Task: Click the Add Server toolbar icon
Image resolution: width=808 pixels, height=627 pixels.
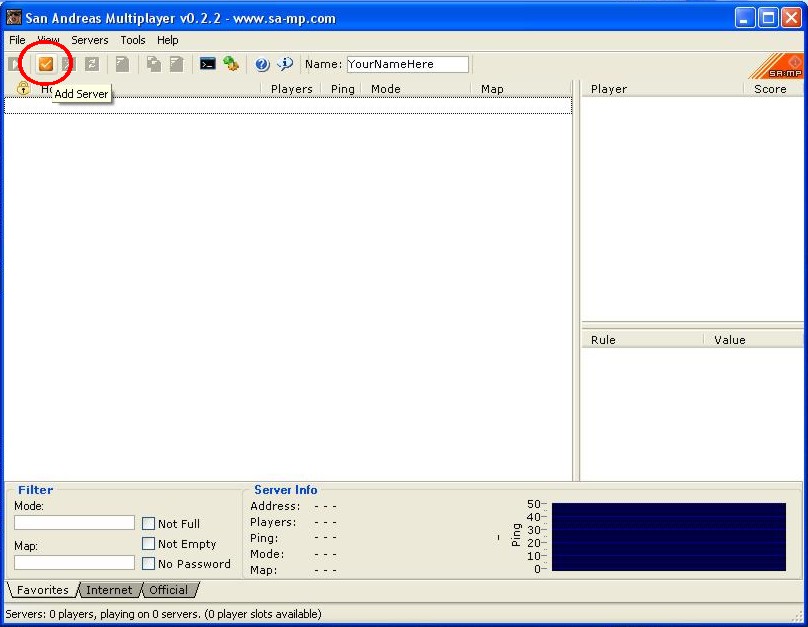Action: [46, 64]
